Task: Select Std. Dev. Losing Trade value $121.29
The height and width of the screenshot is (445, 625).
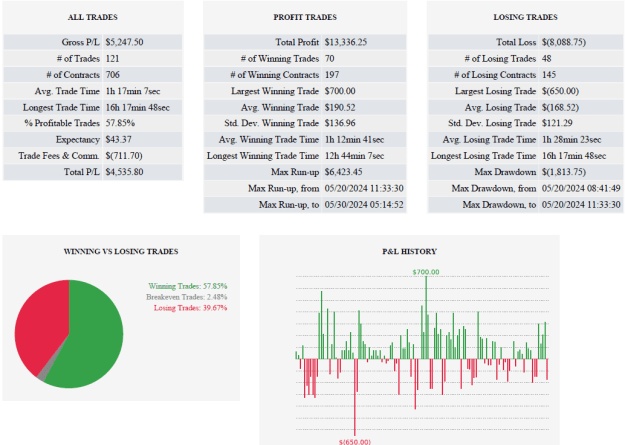Action: tap(557, 123)
